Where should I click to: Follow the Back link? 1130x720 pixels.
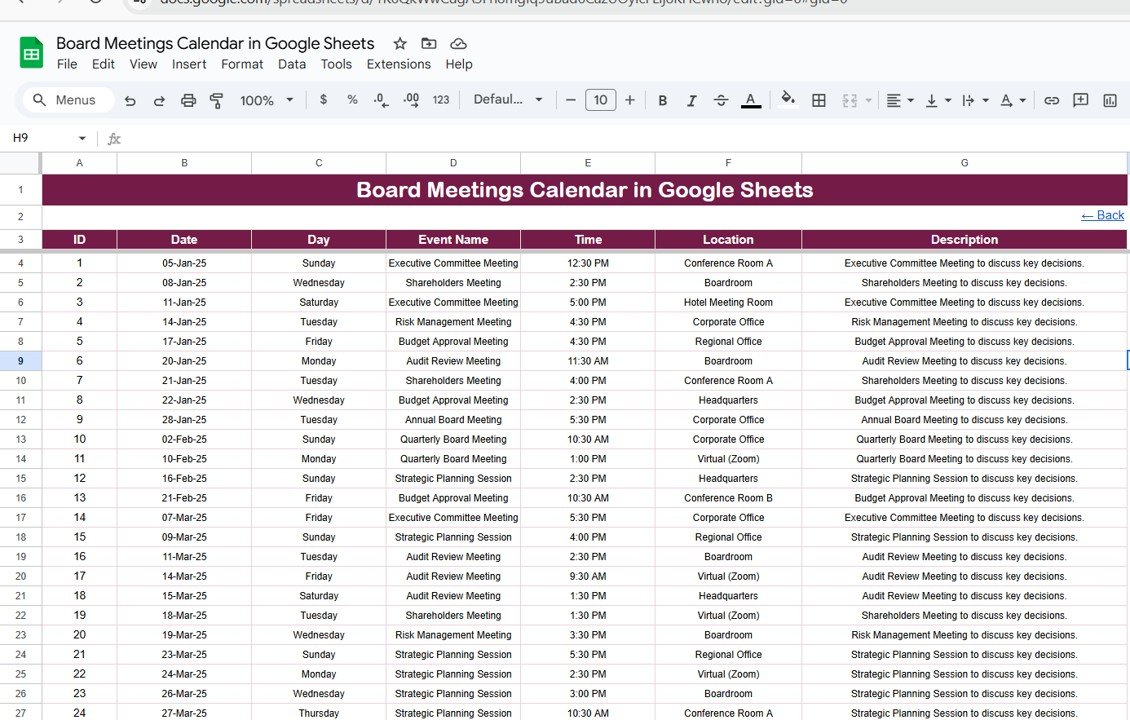(1103, 215)
